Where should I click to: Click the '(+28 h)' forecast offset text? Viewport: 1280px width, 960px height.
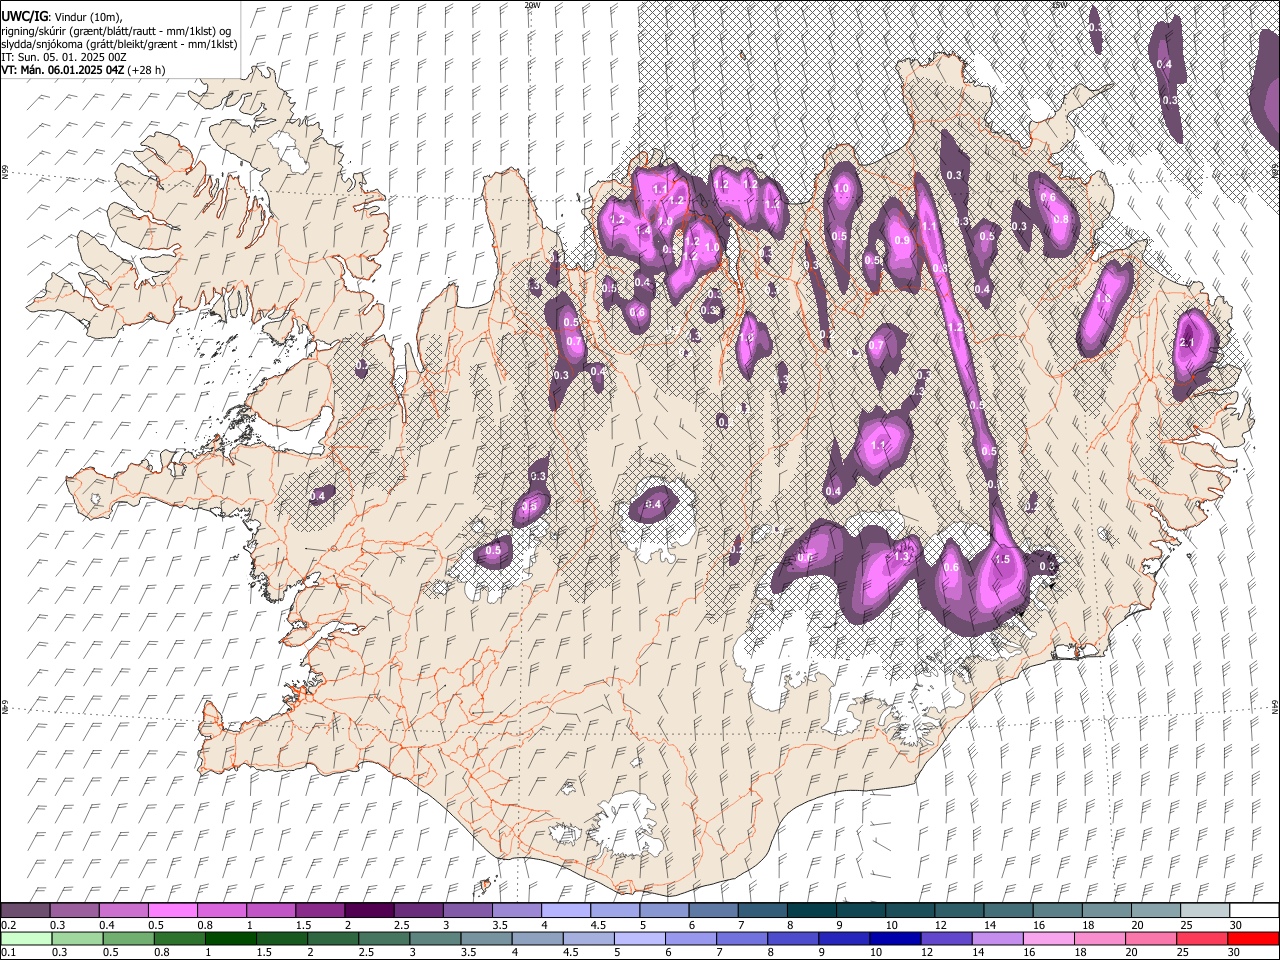pyautogui.click(x=146, y=70)
